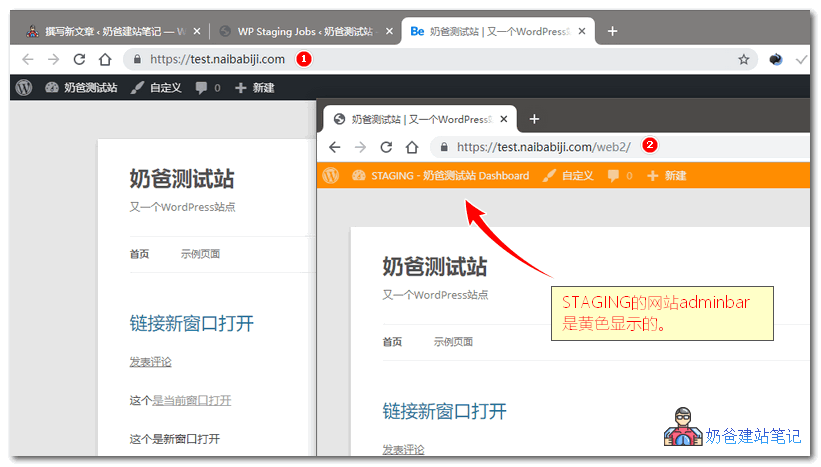Follow the 是当前窗口打开 link

[191, 401]
